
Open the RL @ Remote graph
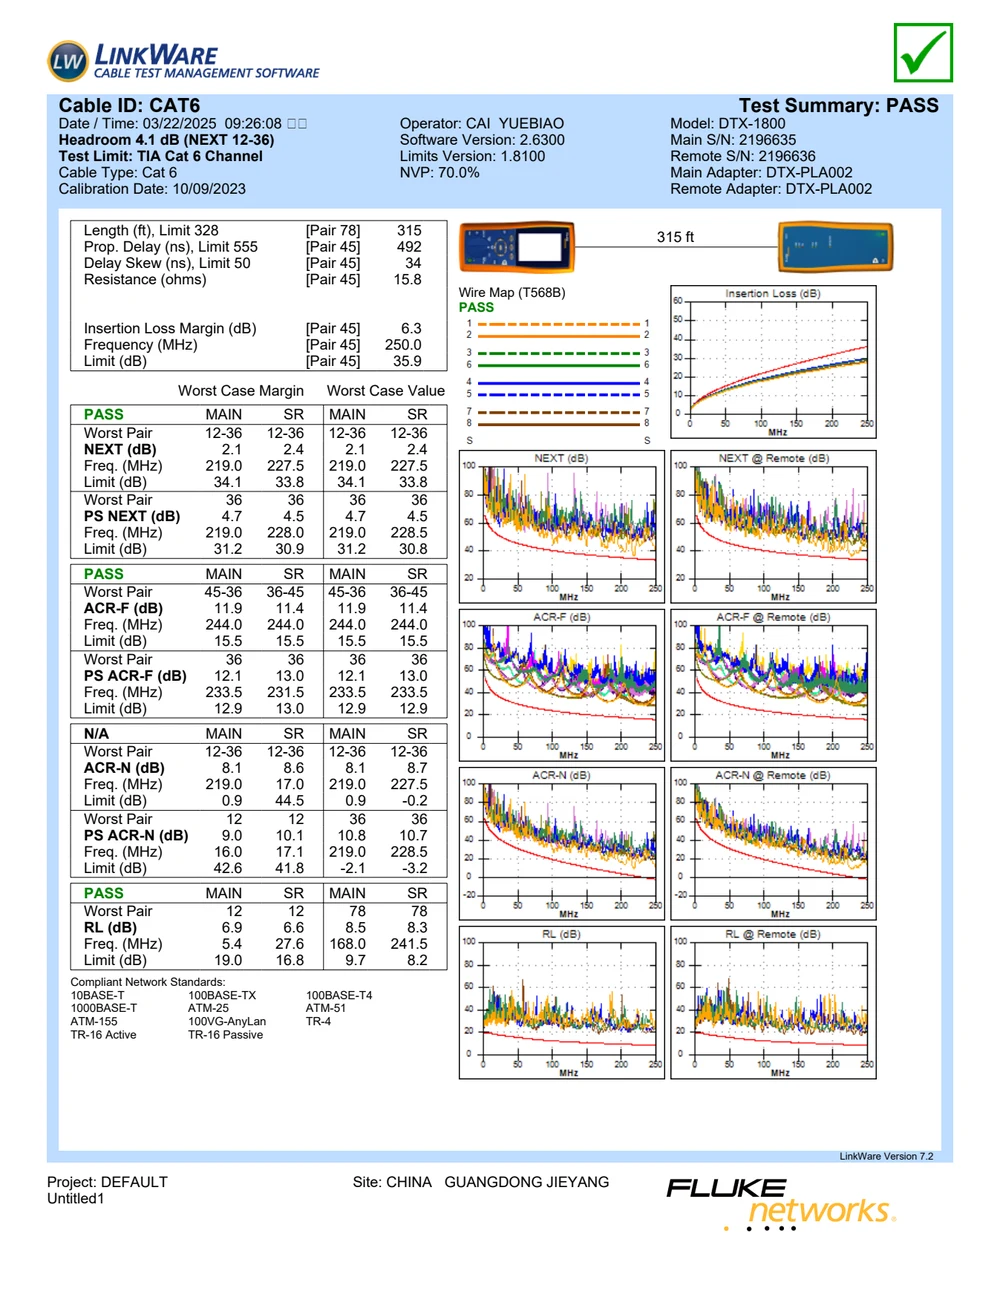click(773, 1002)
